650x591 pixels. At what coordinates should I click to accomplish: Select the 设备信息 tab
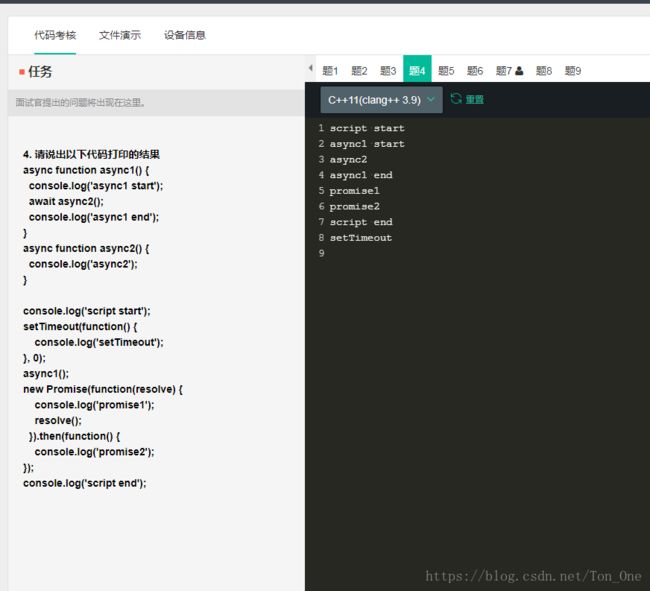tap(185, 35)
